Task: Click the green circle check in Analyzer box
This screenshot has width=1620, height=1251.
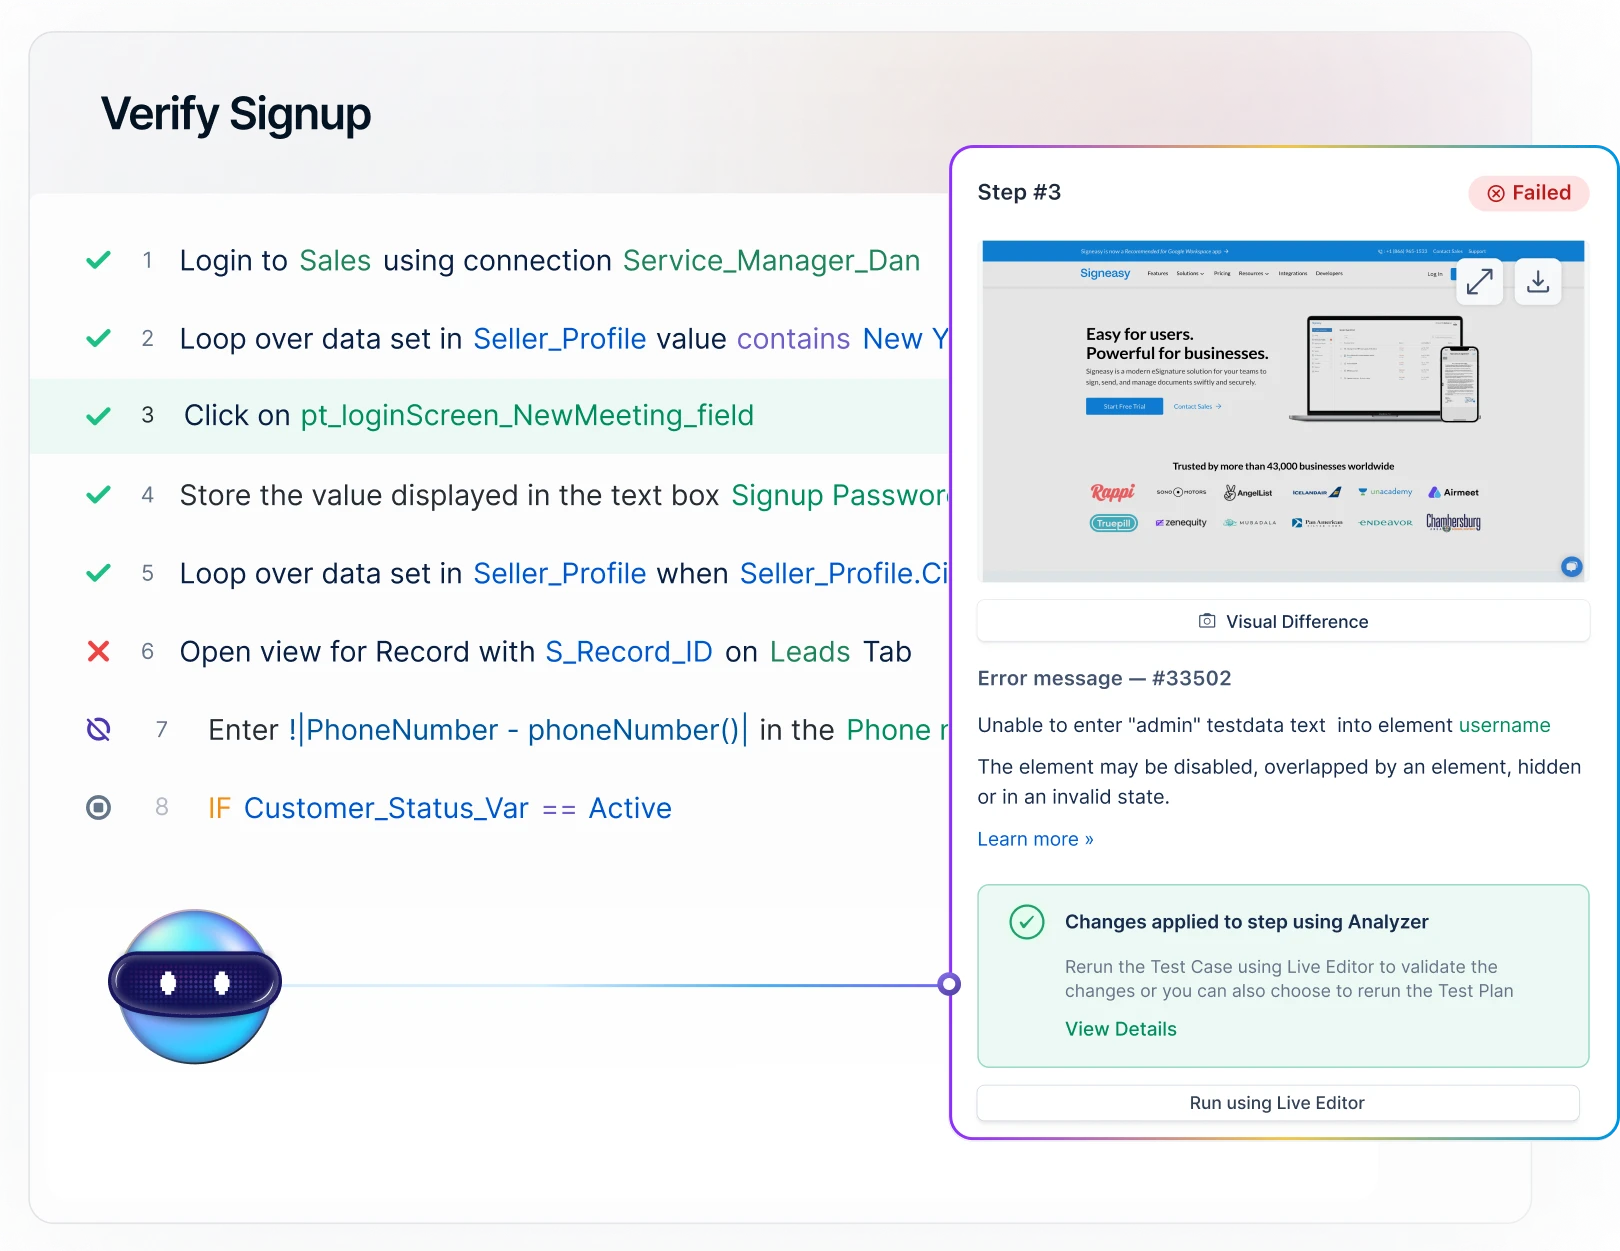Action: click(x=1026, y=922)
